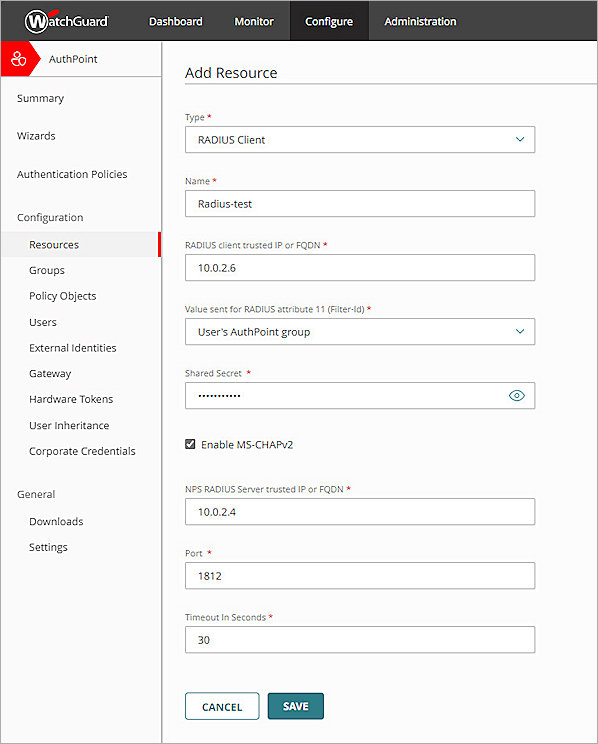The image size is (598, 744).
Task: Open Groups in the sidebar
Action: [x=47, y=270]
